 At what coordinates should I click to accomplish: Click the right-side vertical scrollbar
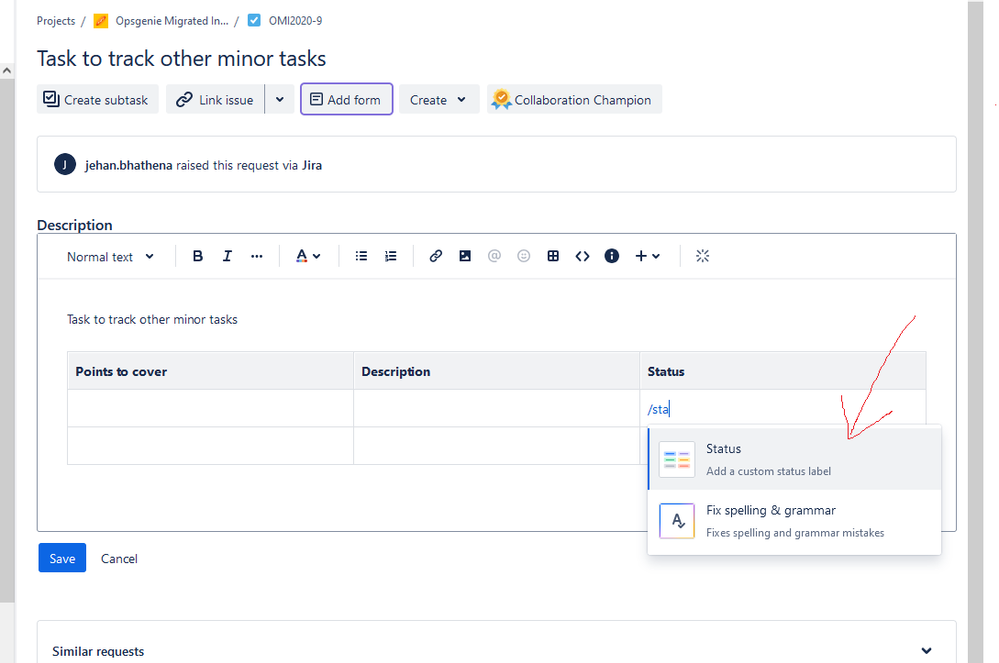[975, 331]
